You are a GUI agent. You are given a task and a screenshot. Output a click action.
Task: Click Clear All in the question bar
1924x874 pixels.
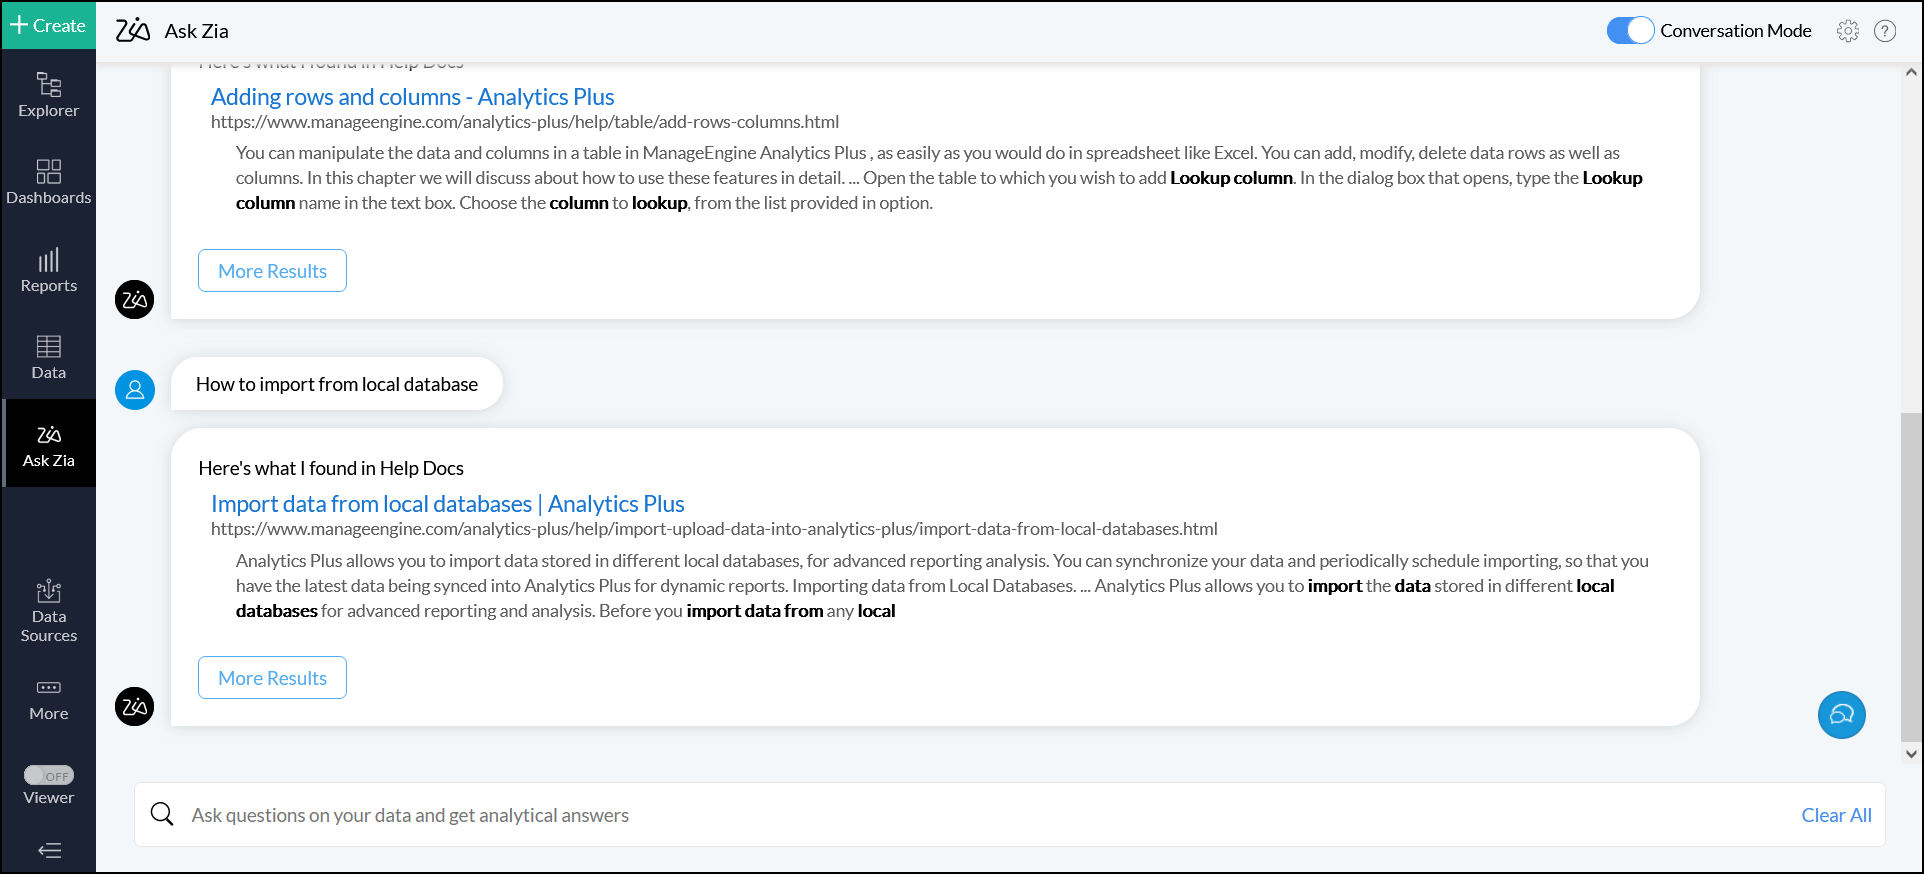point(1836,815)
